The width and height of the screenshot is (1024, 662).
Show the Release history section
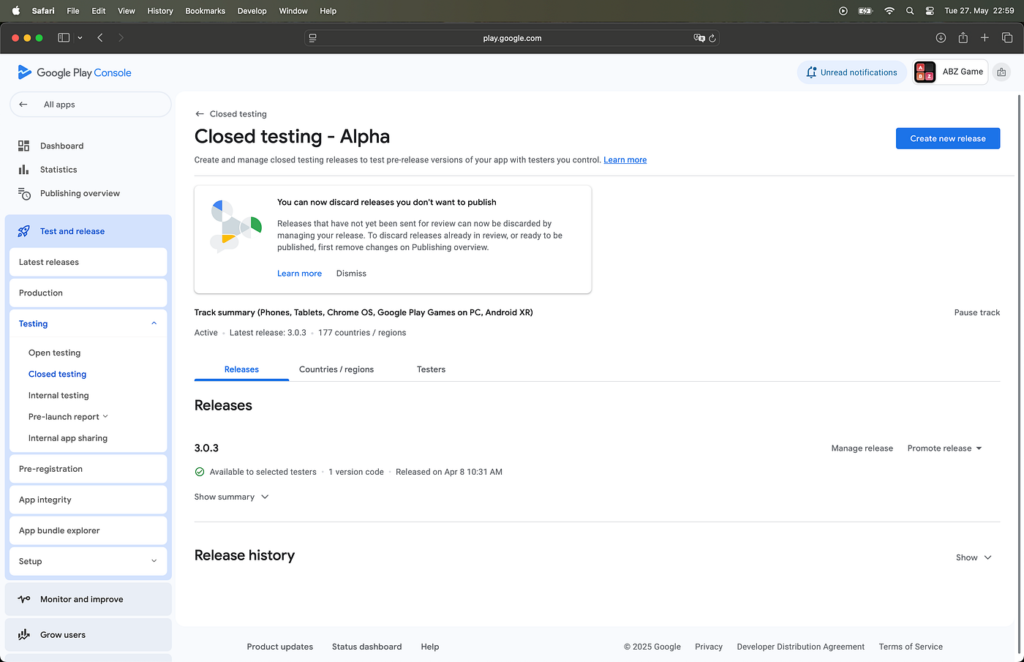tap(973, 558)
